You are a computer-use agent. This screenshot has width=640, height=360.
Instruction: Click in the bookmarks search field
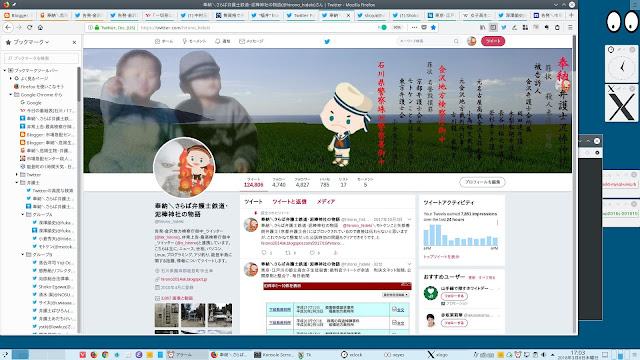click(41, 58)
